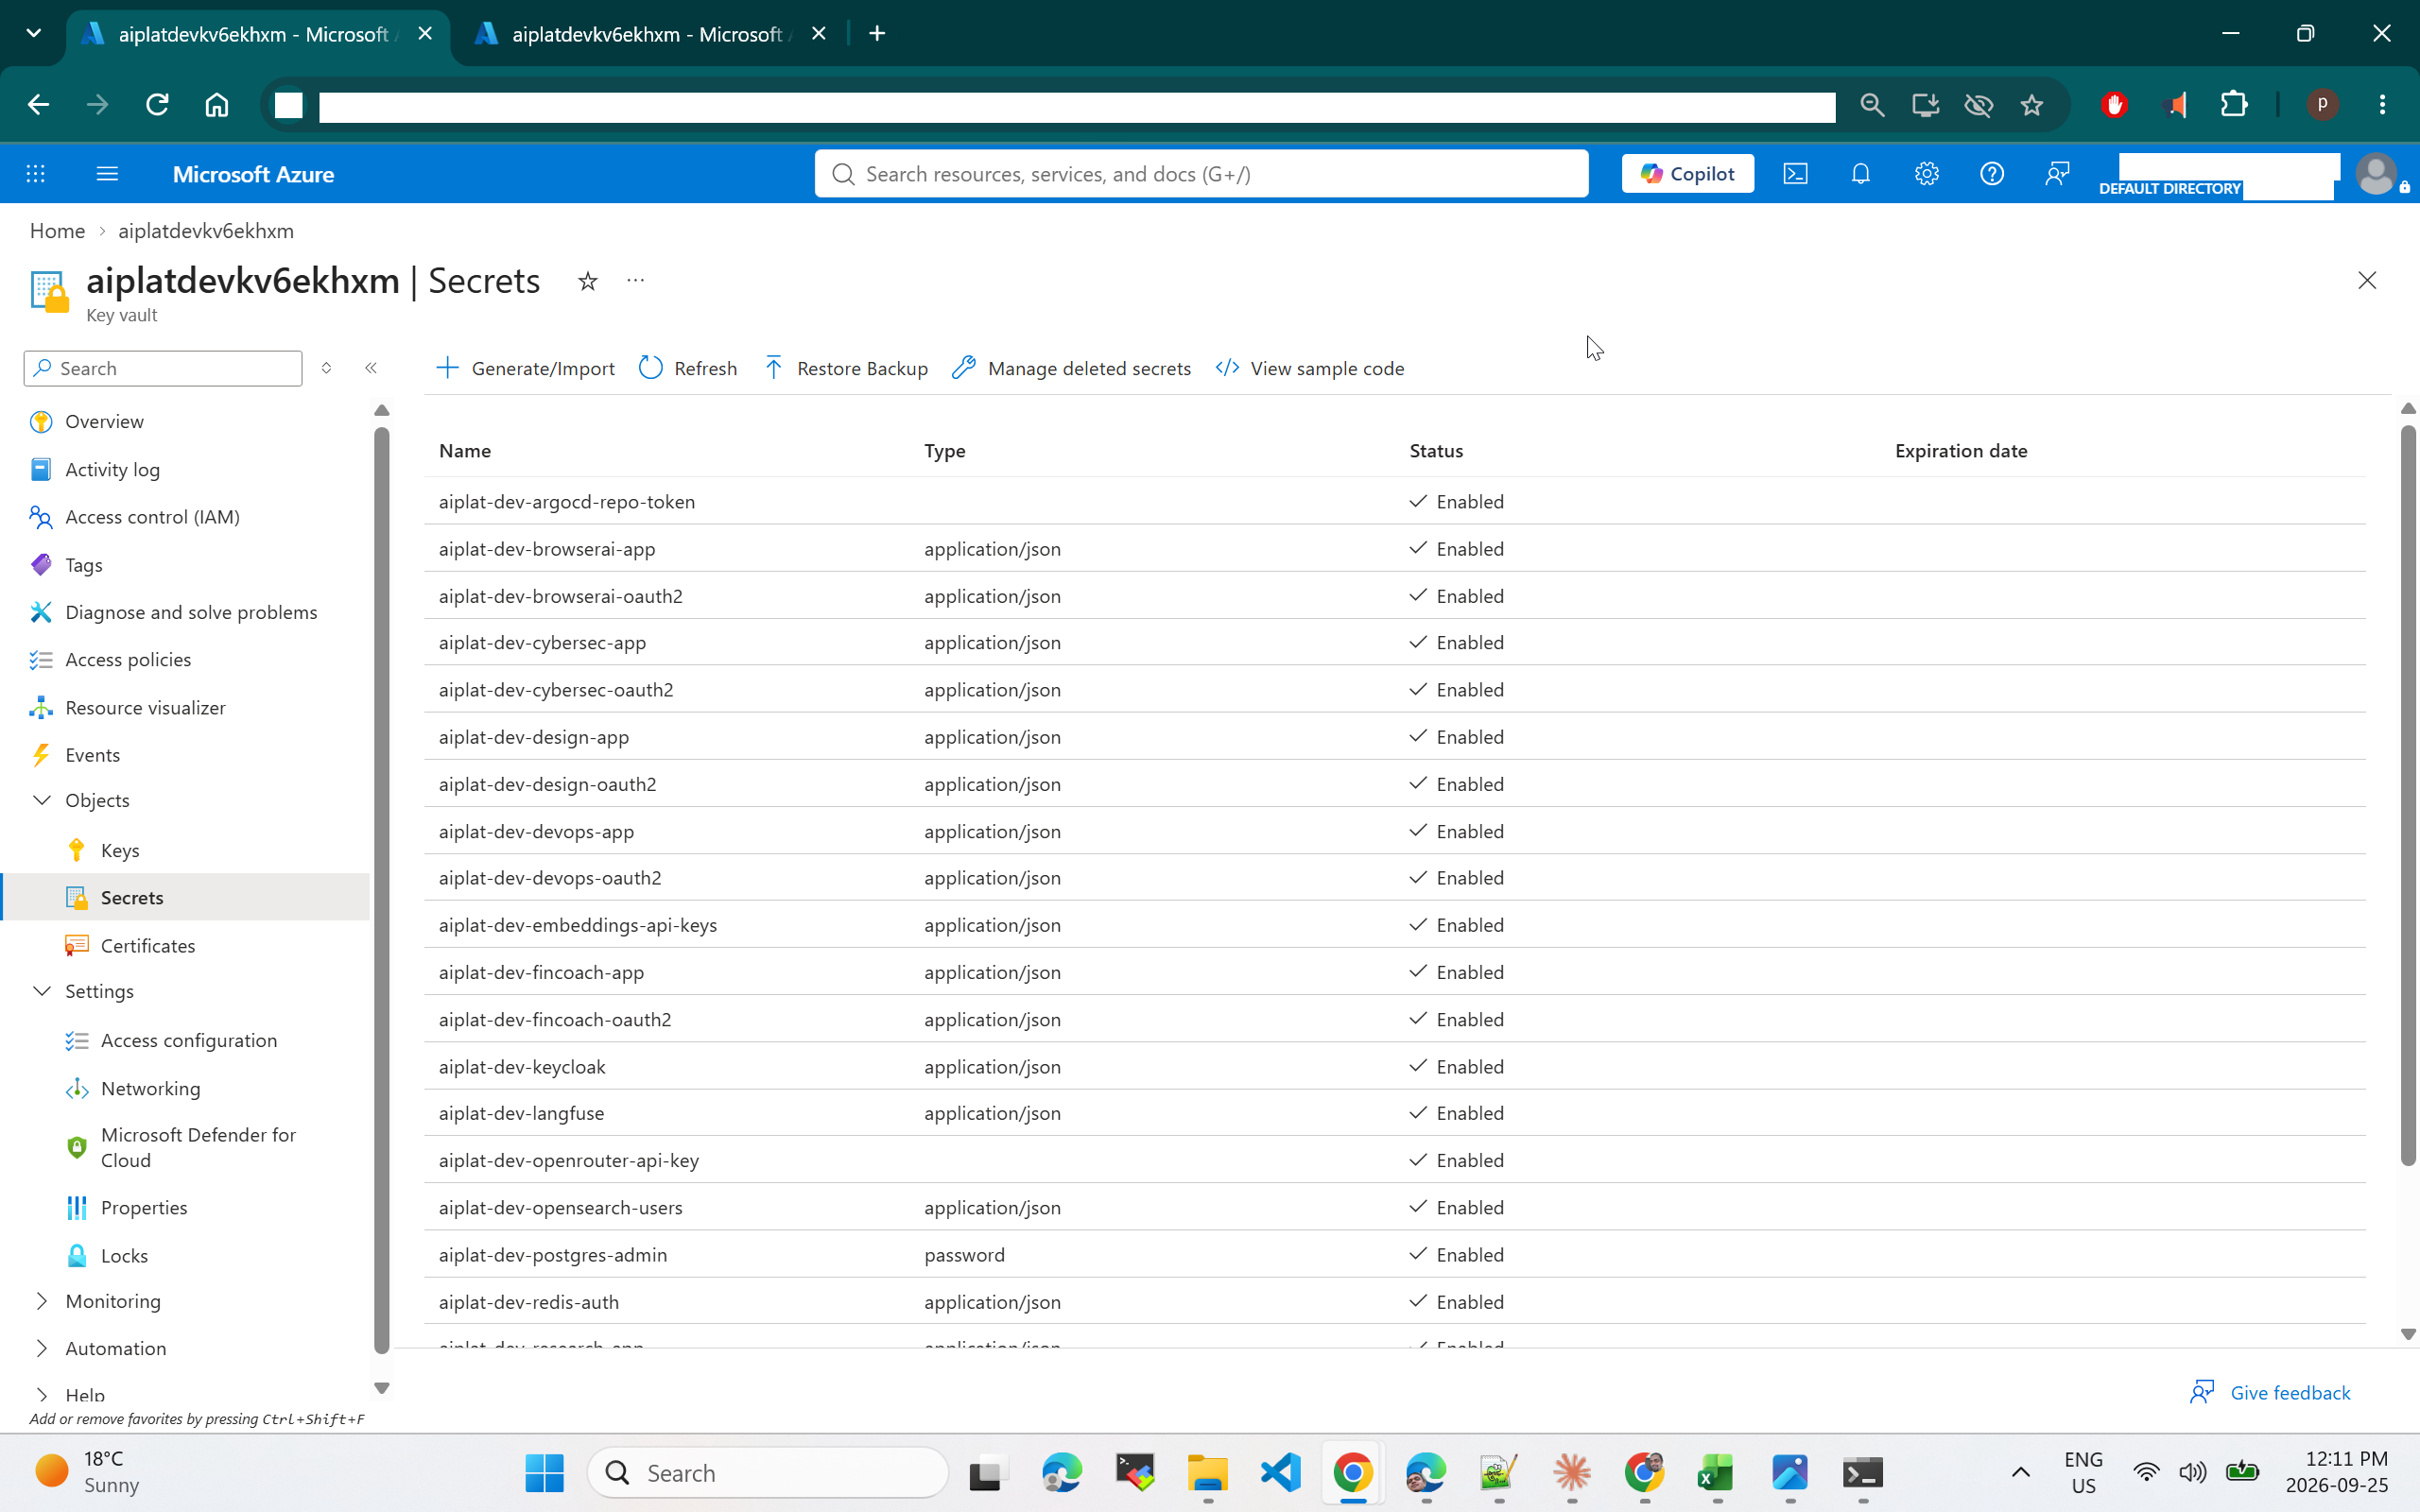Open Azure Cloud Shell icon
This screenshot has height=1512, width=2420.
click(x=1795, y=174)
